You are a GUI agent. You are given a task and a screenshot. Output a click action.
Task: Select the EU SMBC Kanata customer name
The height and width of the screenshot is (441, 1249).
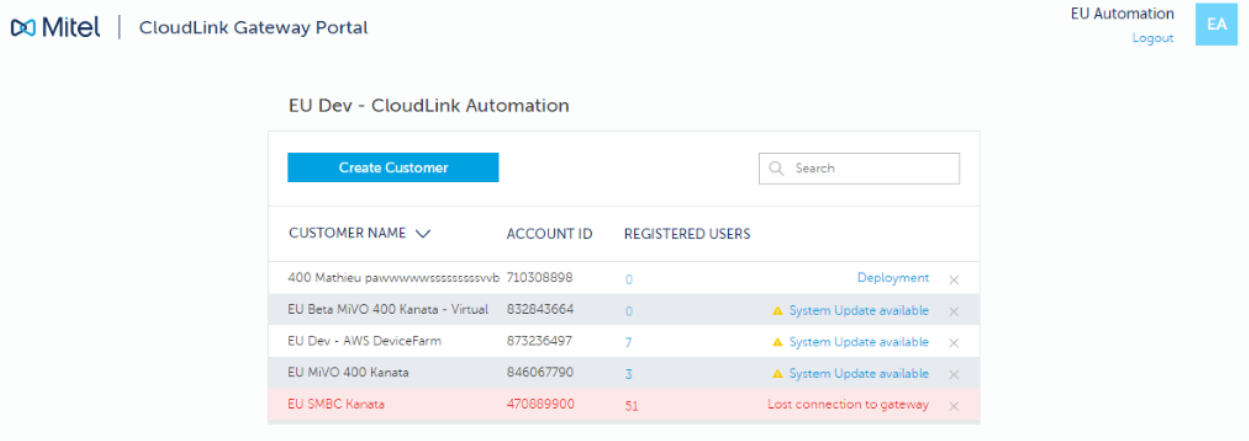click(x=336, y=405)
